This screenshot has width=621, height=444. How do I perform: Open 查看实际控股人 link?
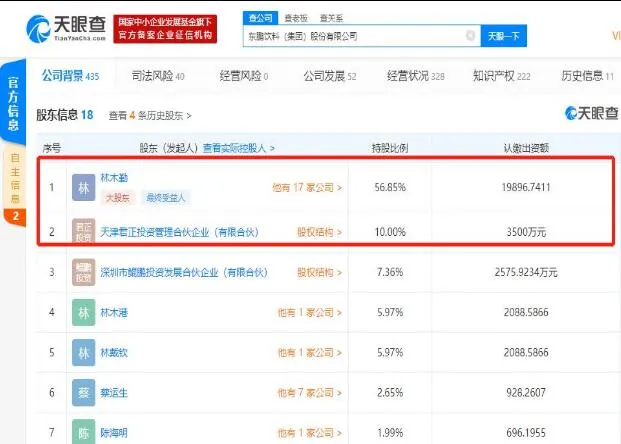pyautogui.click(x=238, y=148)
